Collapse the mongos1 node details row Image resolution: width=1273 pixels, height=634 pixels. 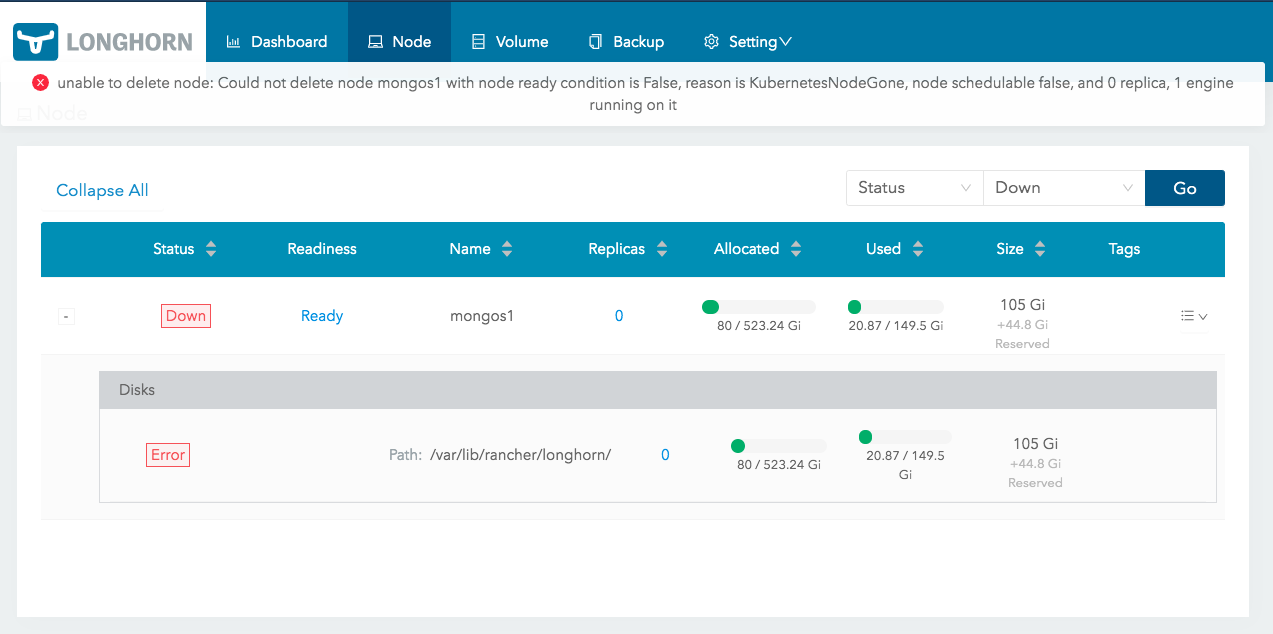(x=65, y=315)
